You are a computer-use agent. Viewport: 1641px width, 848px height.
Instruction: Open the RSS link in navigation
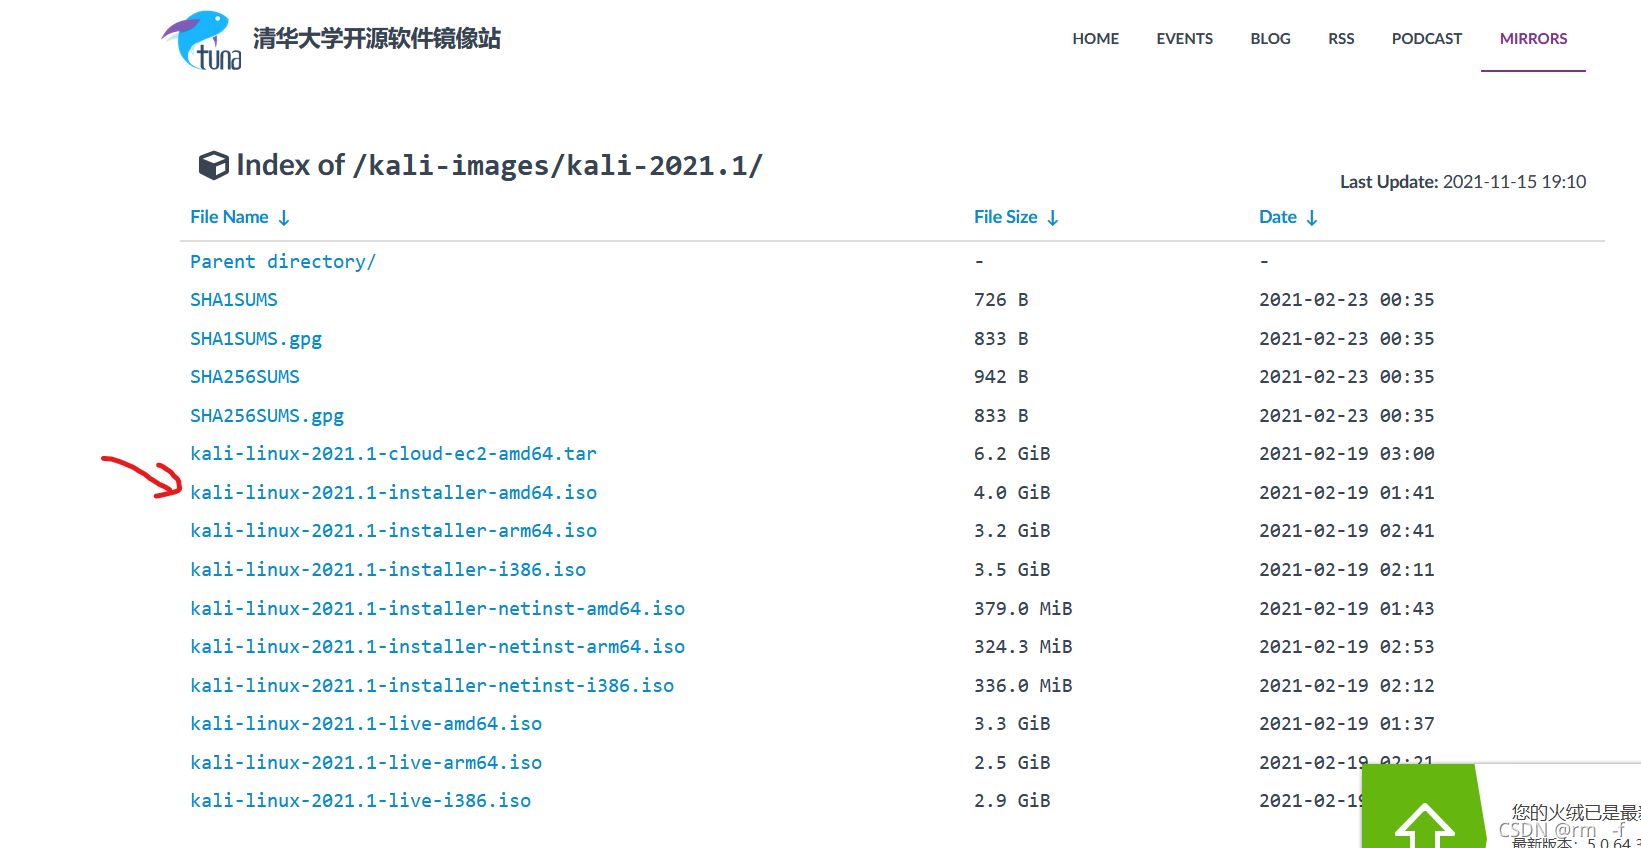[1341, 39]
